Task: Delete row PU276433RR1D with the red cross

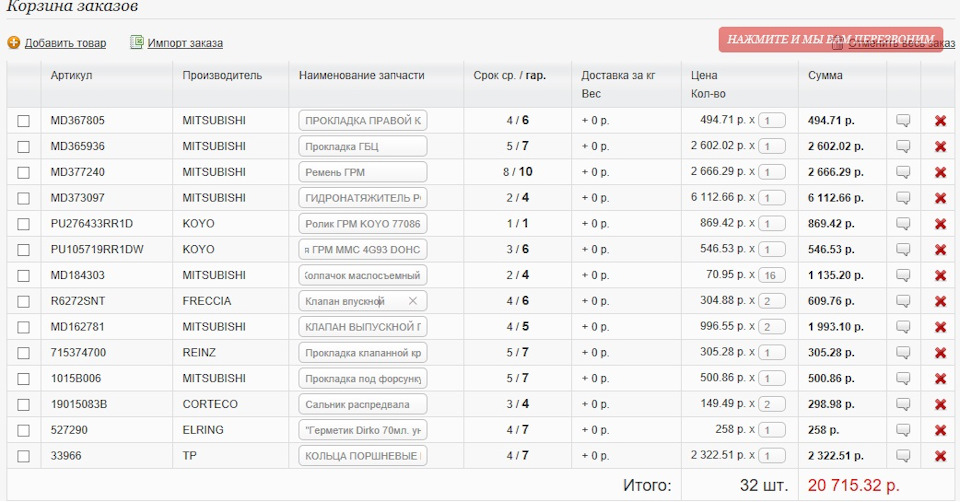Action: [940, 224]
